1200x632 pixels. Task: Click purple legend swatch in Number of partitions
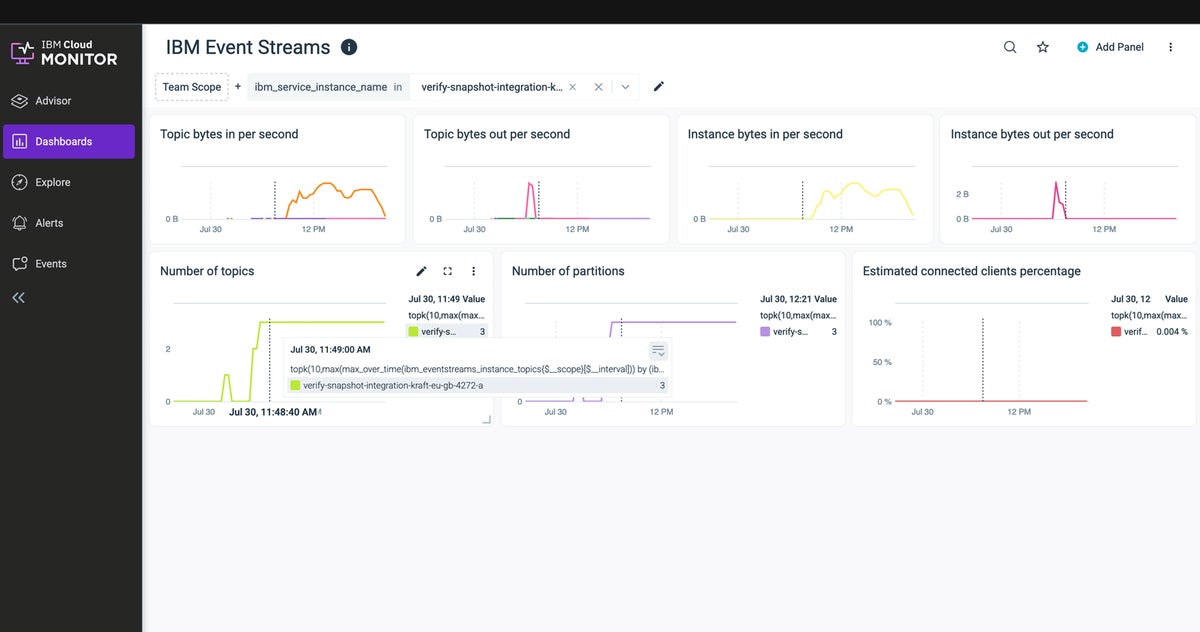pos(765,331)
